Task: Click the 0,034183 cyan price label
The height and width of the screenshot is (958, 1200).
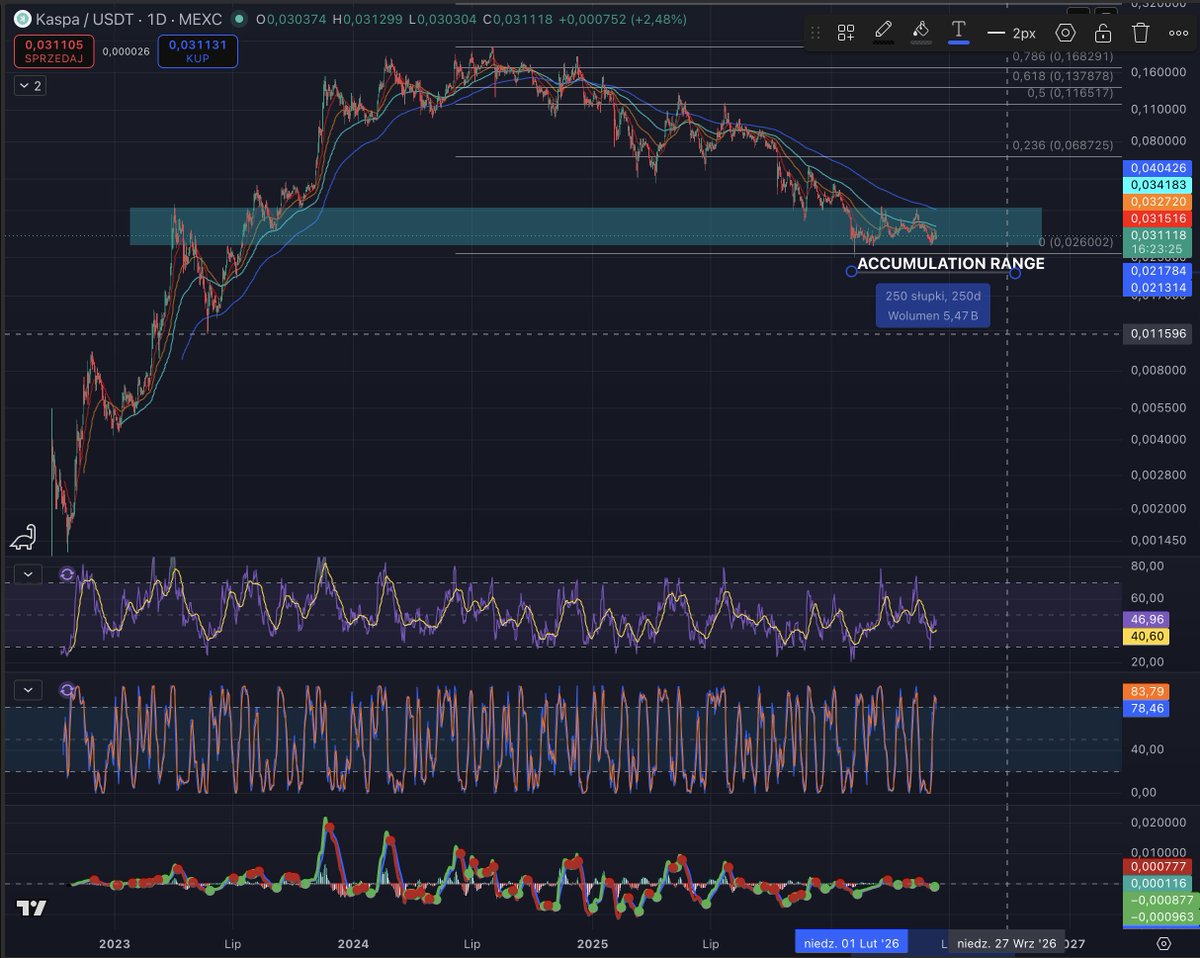Action: tap(1160, 185)
